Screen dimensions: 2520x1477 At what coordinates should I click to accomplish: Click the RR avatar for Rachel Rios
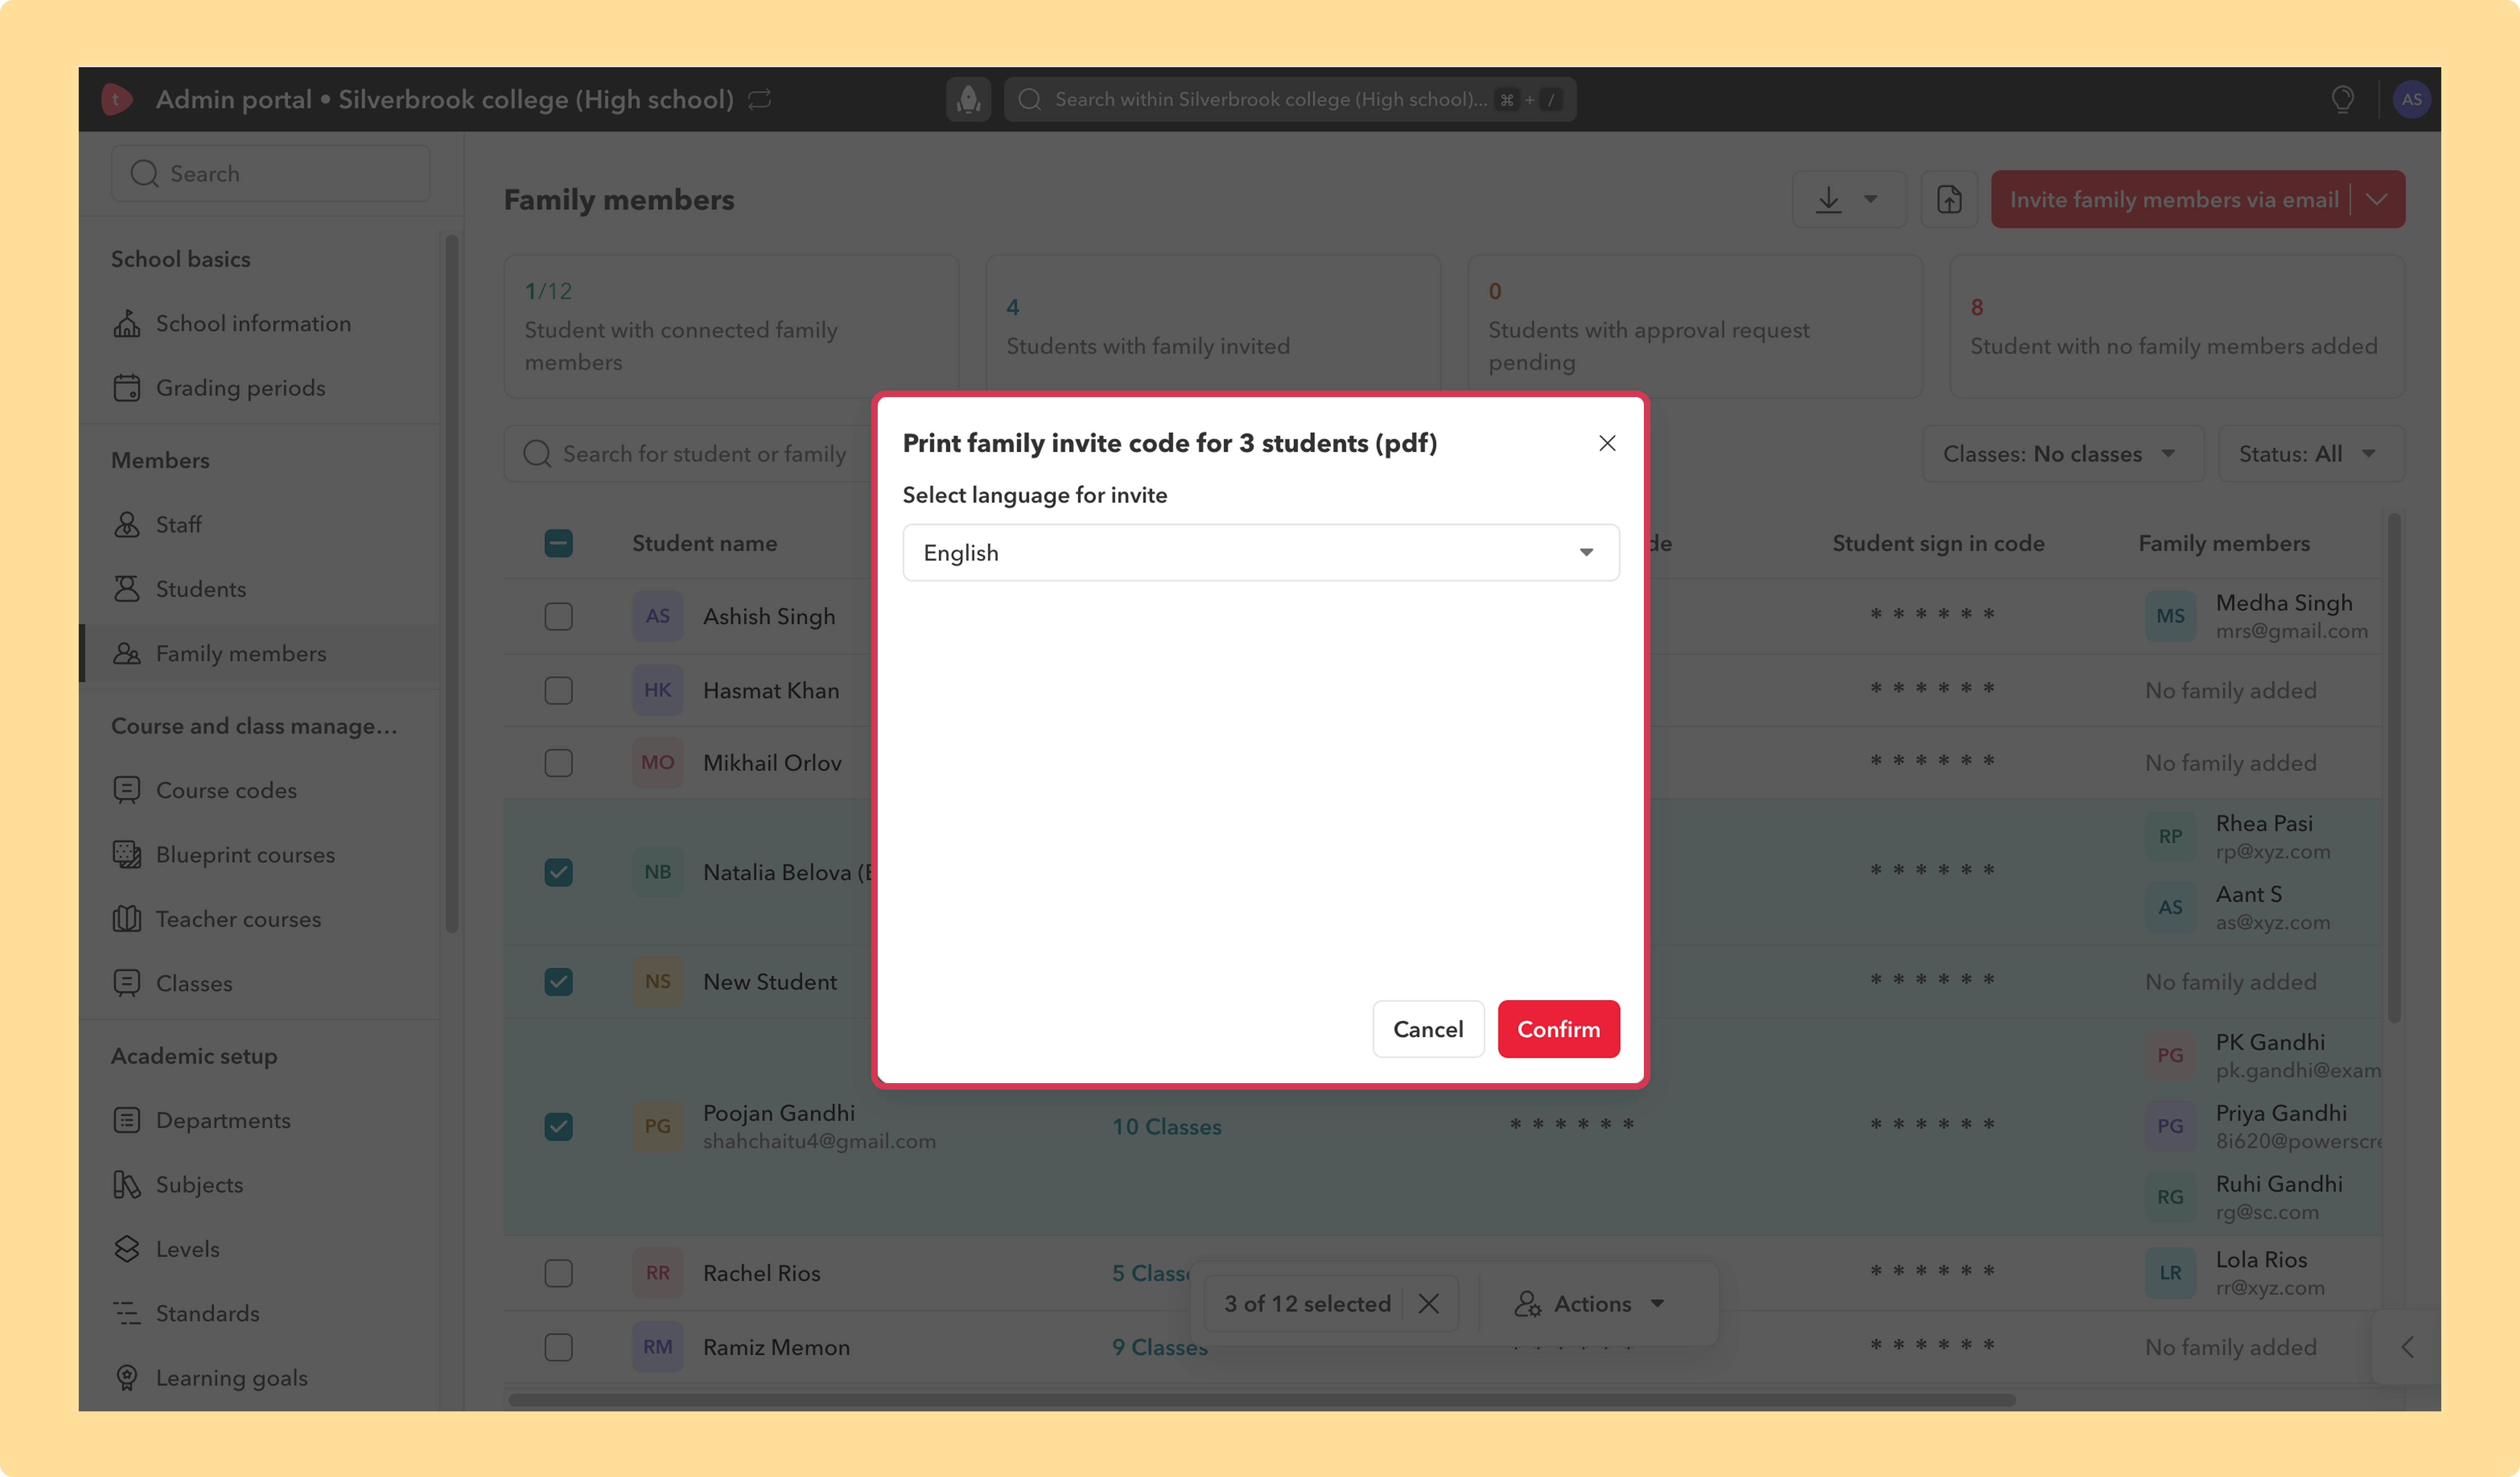pyautogui.click(x=658, y=1273)
